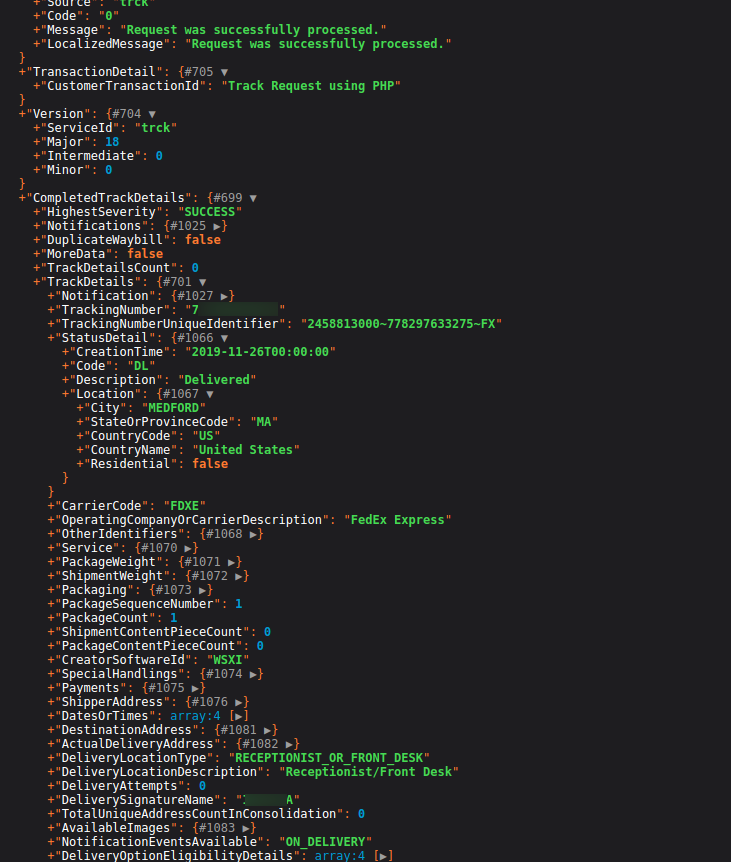Expand the OtherIdentifiers arrow

(256, 534)
